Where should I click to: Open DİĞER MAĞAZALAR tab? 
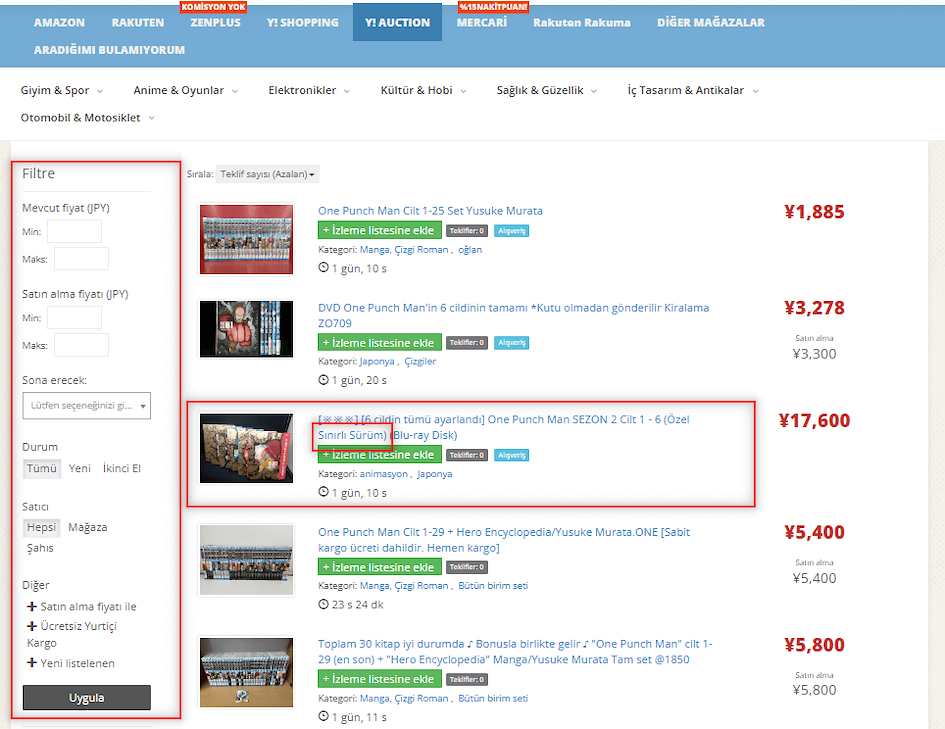pos(711,23)
